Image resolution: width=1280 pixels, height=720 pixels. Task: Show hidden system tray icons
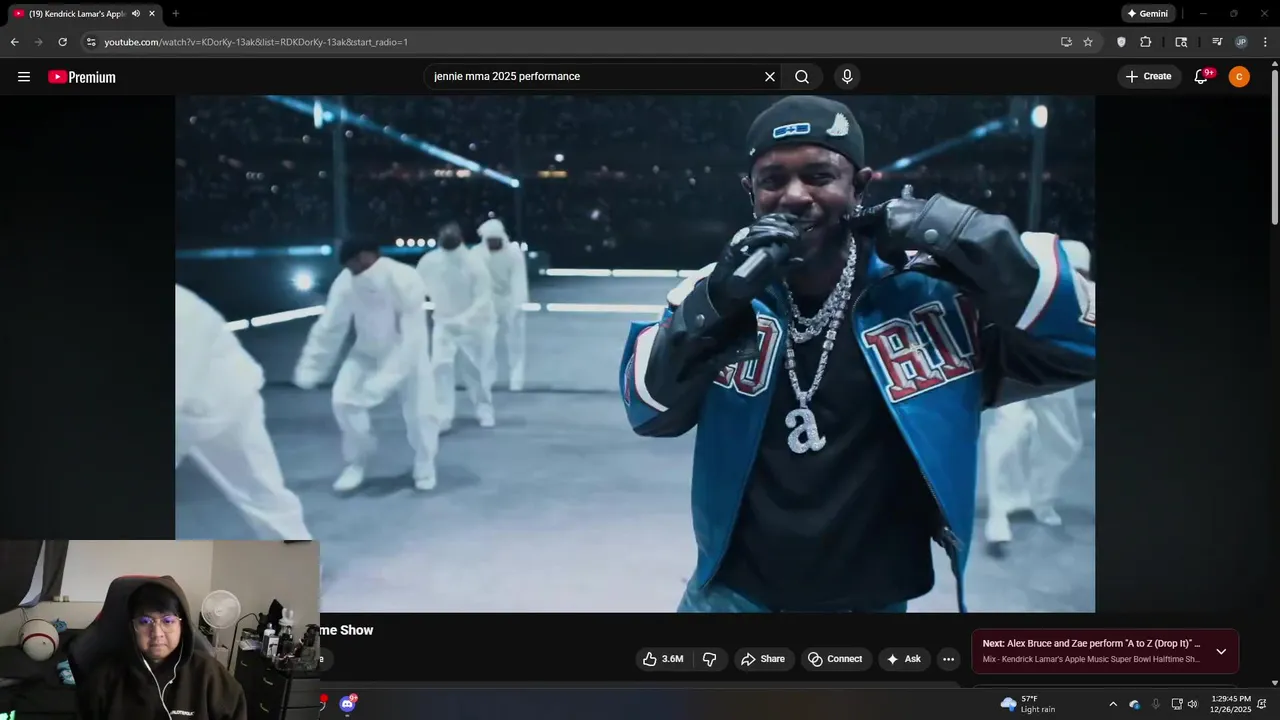point(1113,704)
